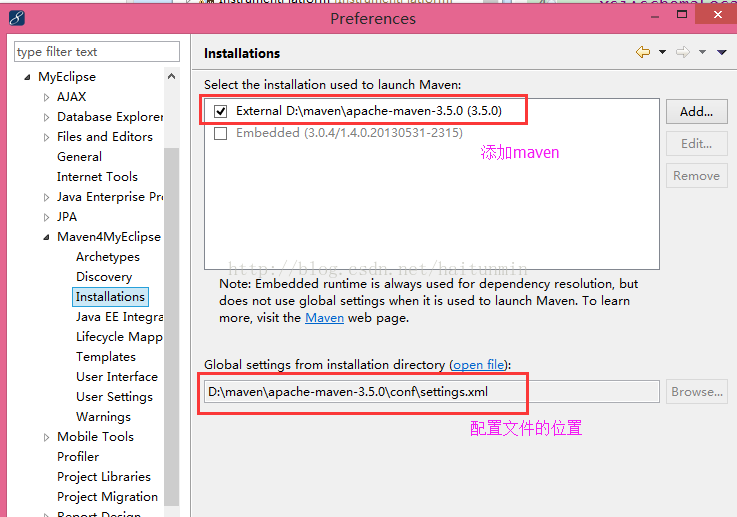Maximize the Preferences window
Viewport: 737px width, 517px height.
click(682, 15)
